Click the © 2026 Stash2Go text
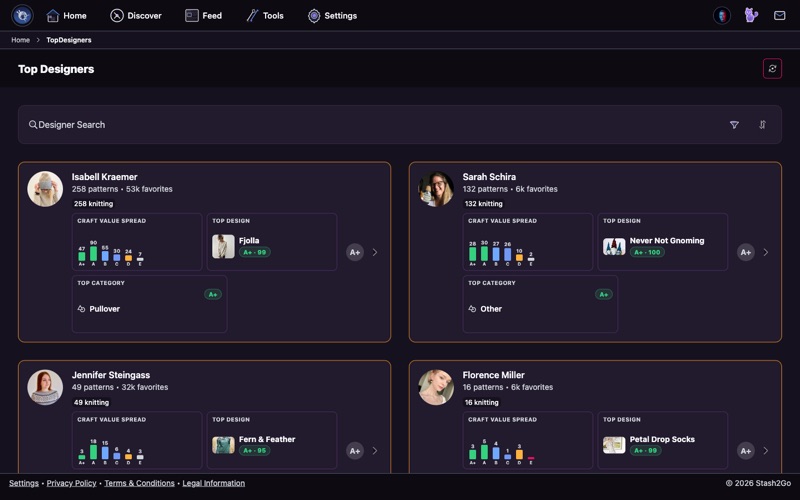Viewport: 800px width, 500px height. tap(758, 483)
